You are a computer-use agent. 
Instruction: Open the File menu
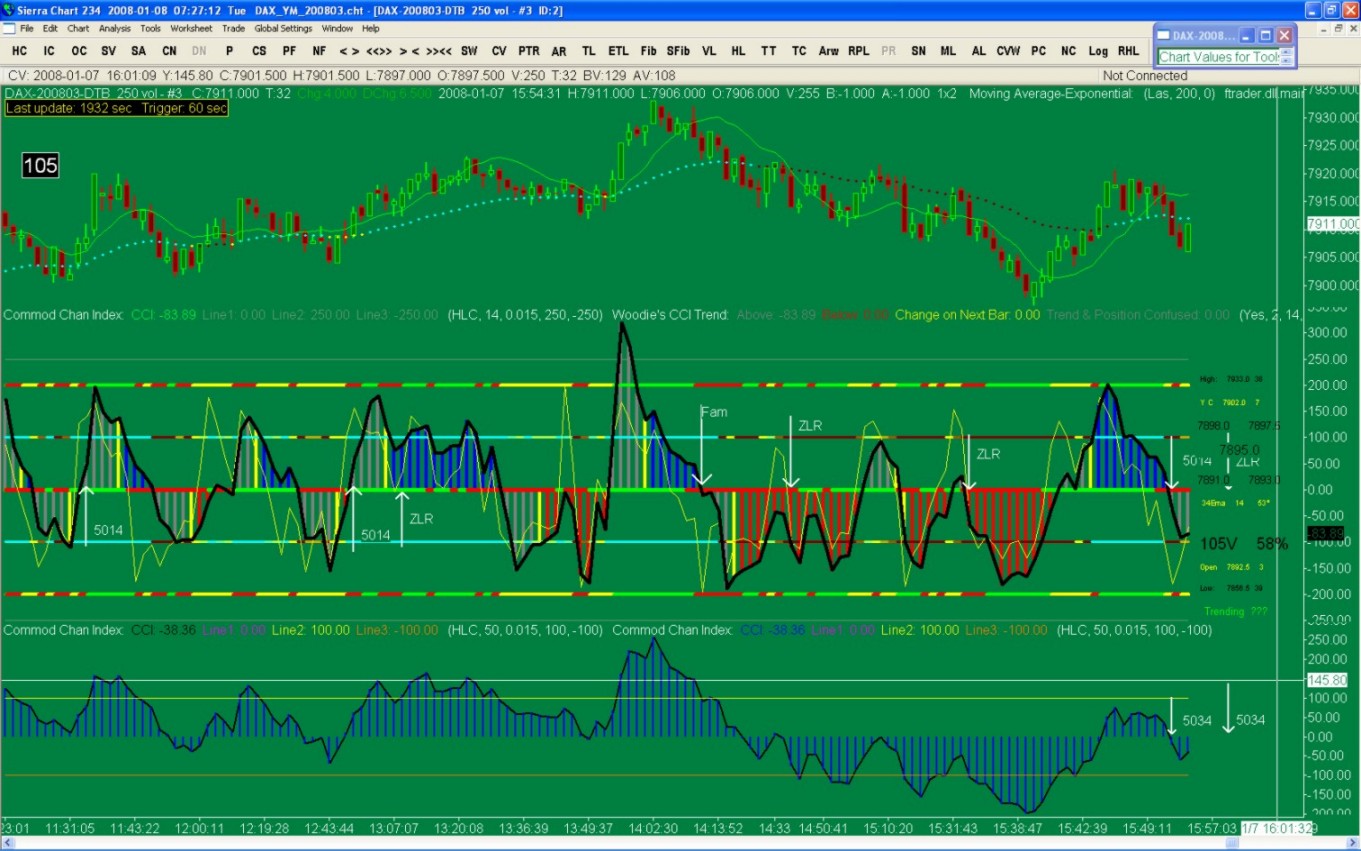(x=26, y=29)
